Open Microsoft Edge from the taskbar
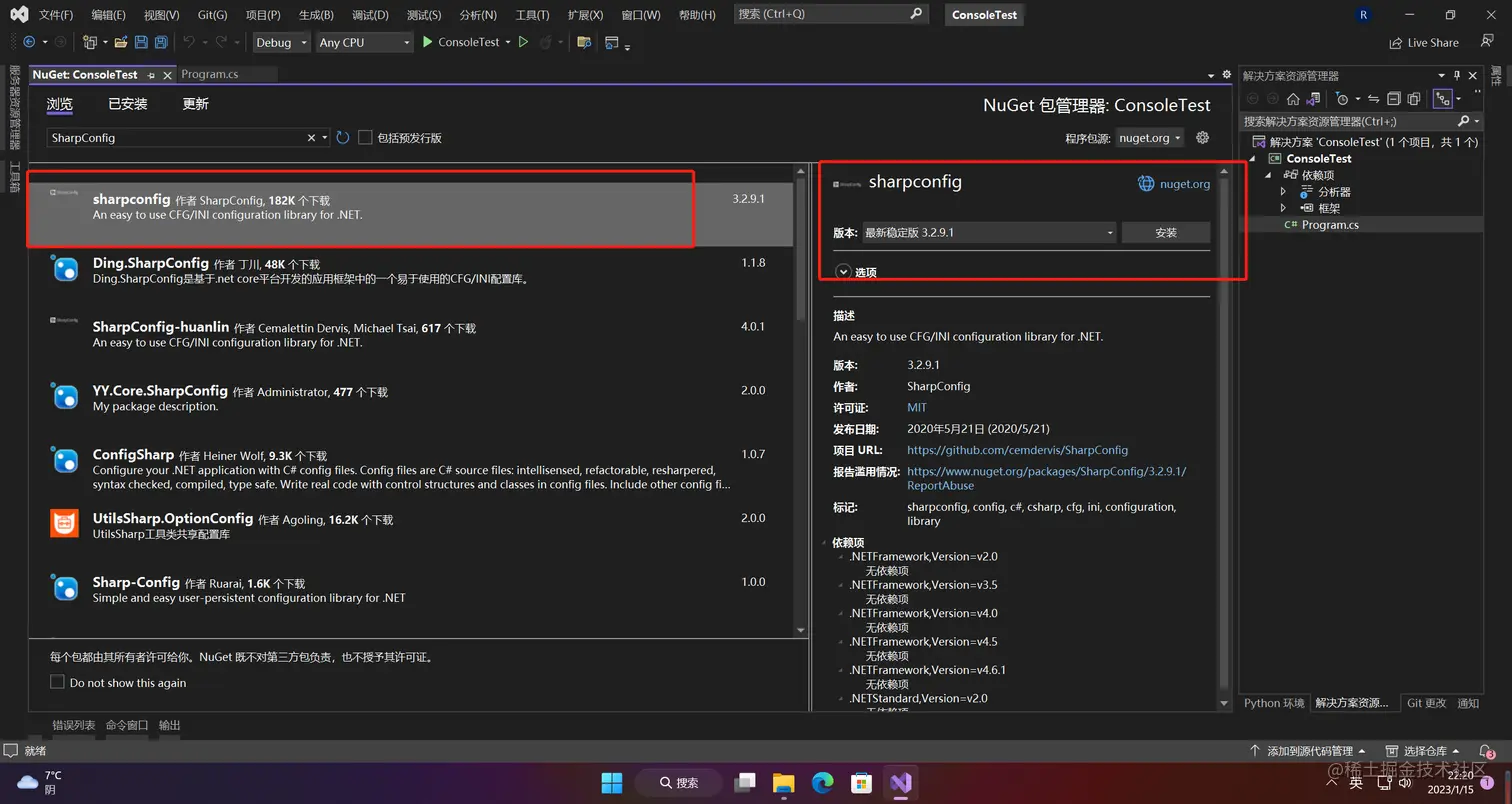The image size is (1512, 804). (822, 783)
